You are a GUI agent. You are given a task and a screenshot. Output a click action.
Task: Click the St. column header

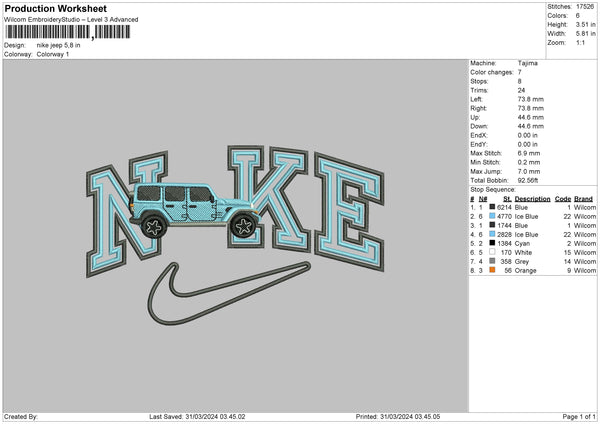[x=507, y=199]
